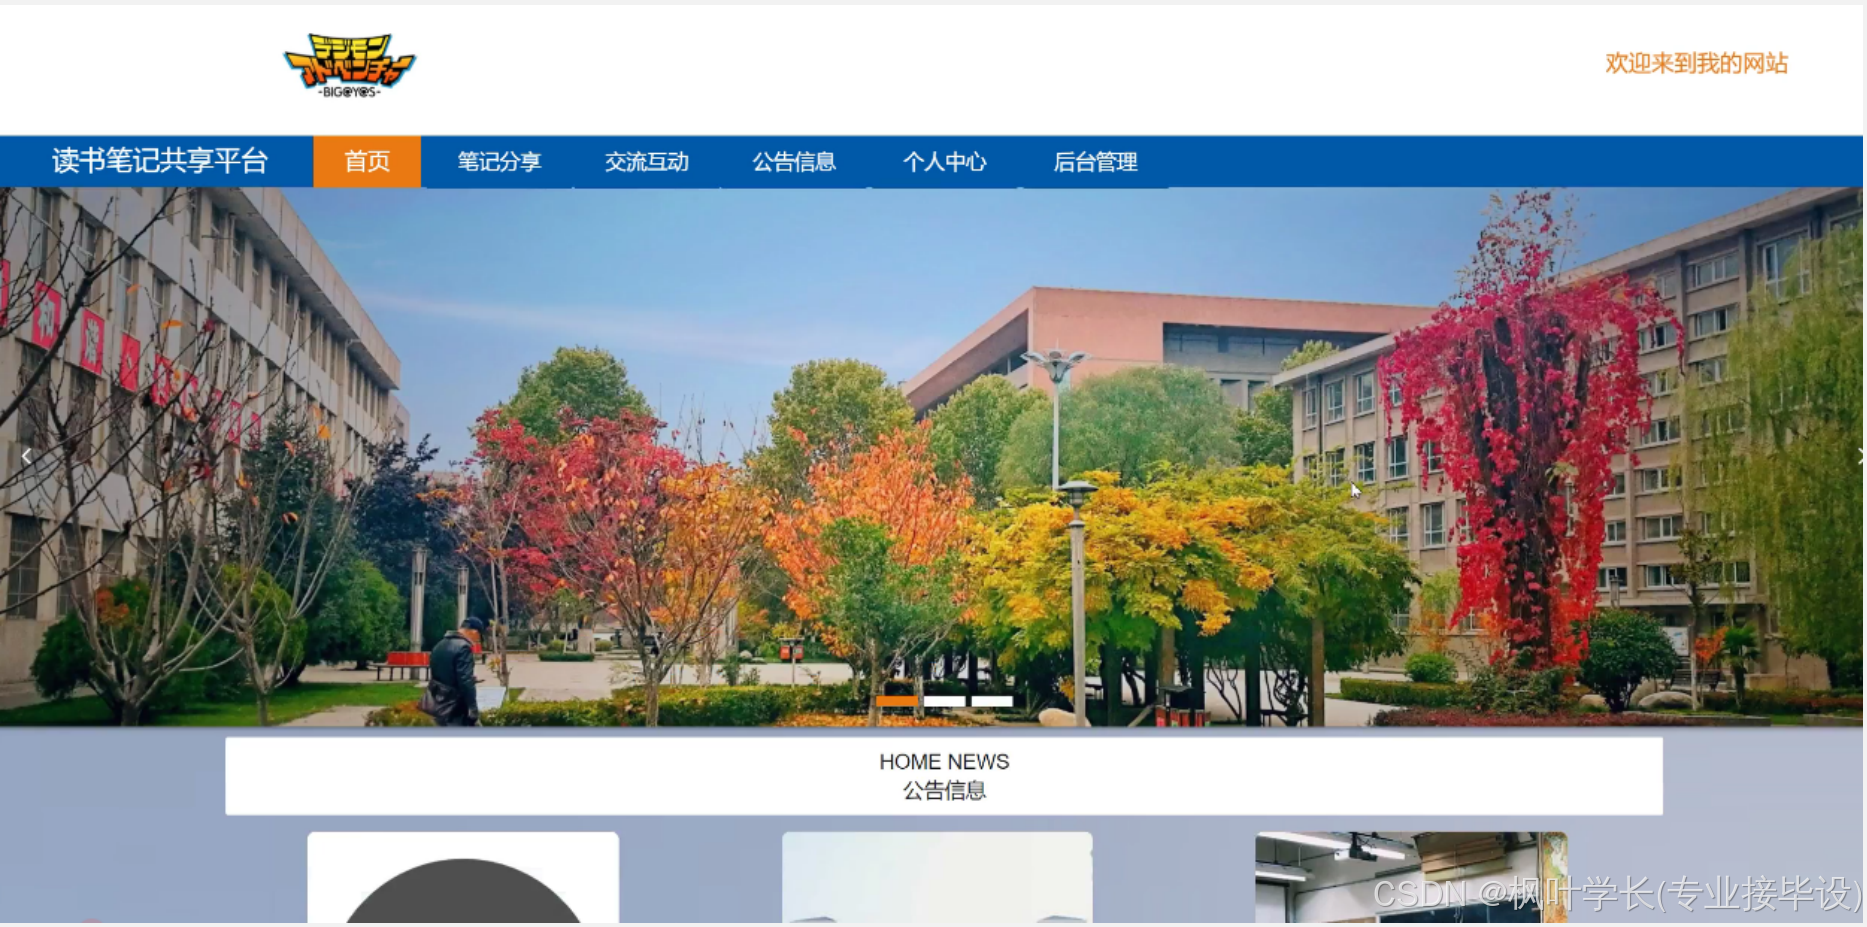Open the middle white news card thumbnail
The image size is (1867, 927).
(x=937, y=877)
